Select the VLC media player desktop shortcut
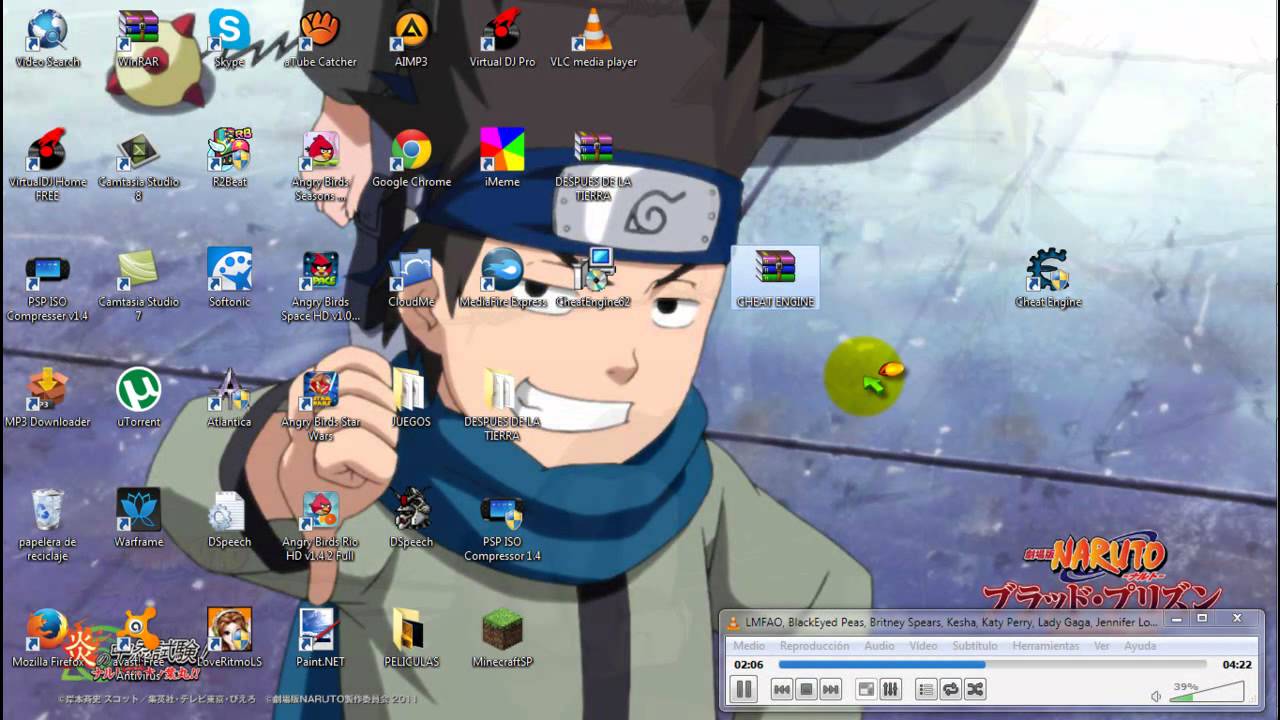The height and width of the screenshot is (720, 1280). pos(593,38)
